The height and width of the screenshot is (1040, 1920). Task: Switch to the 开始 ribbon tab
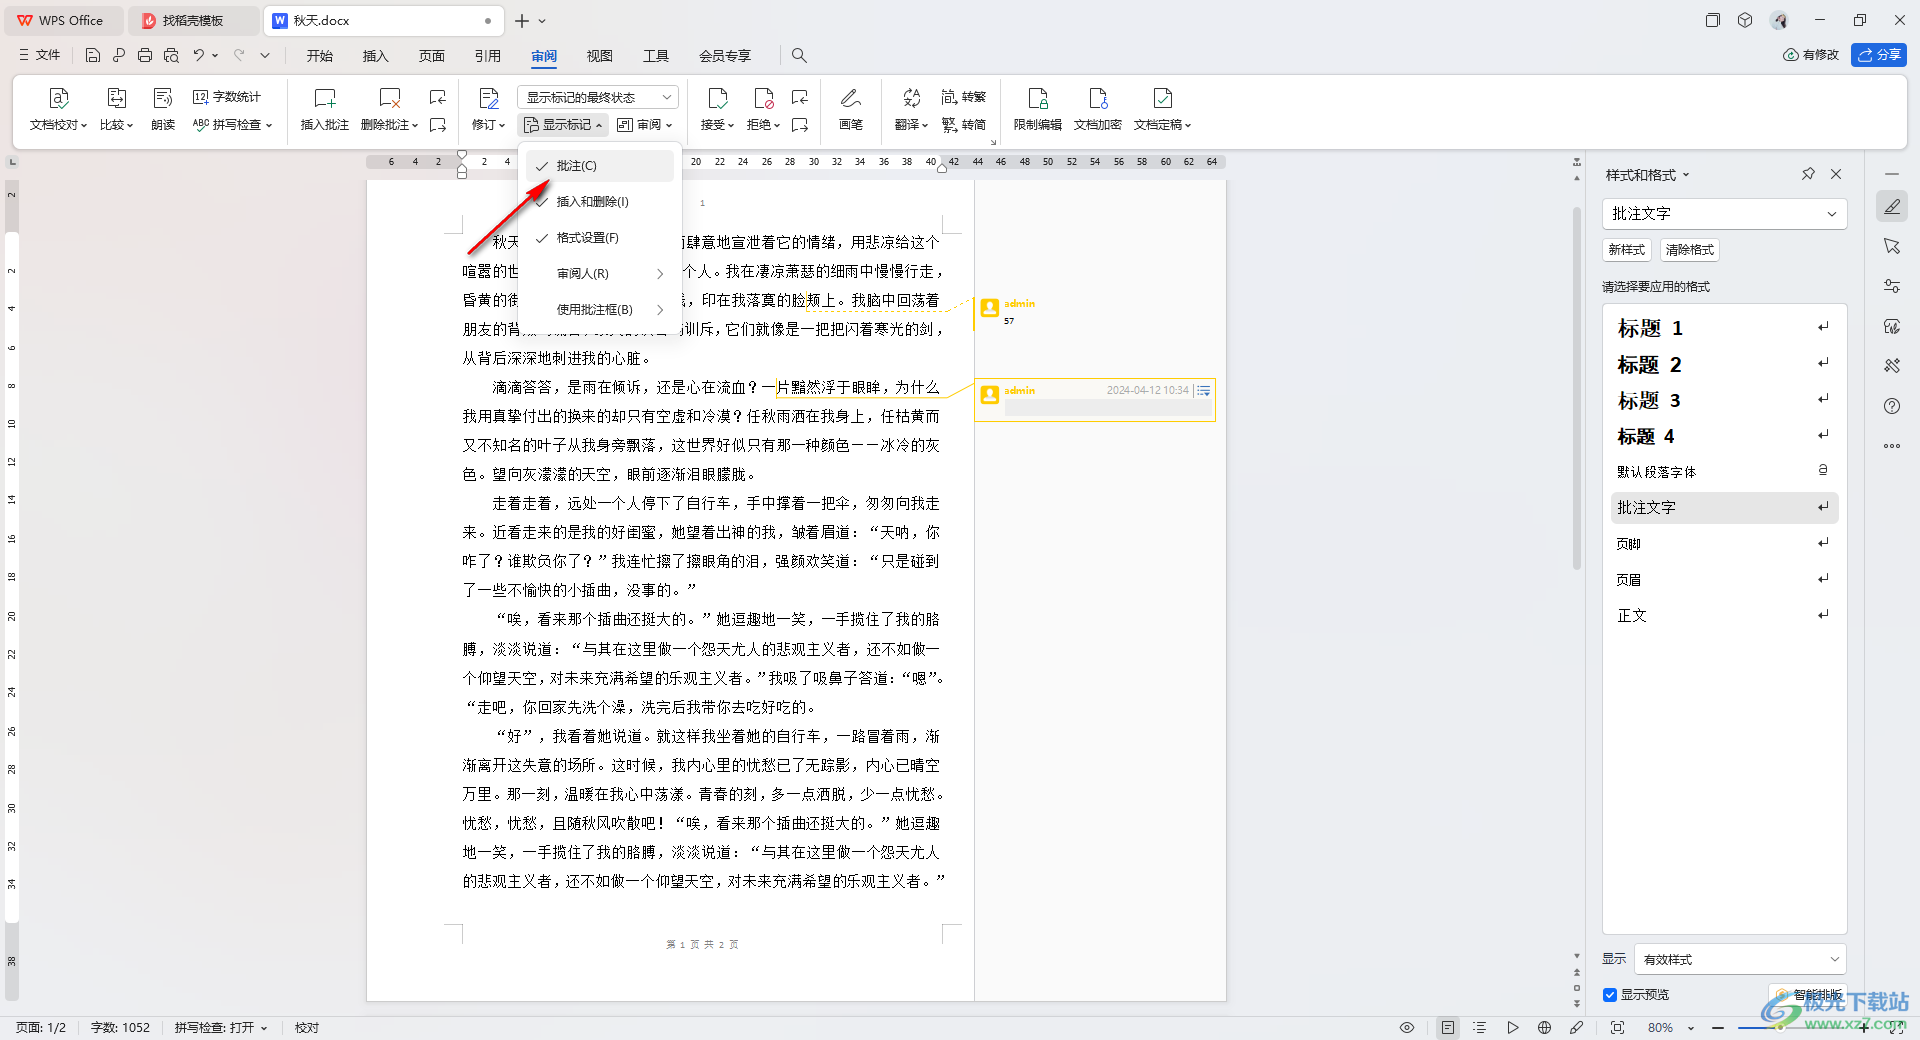[x=320, y=56]
